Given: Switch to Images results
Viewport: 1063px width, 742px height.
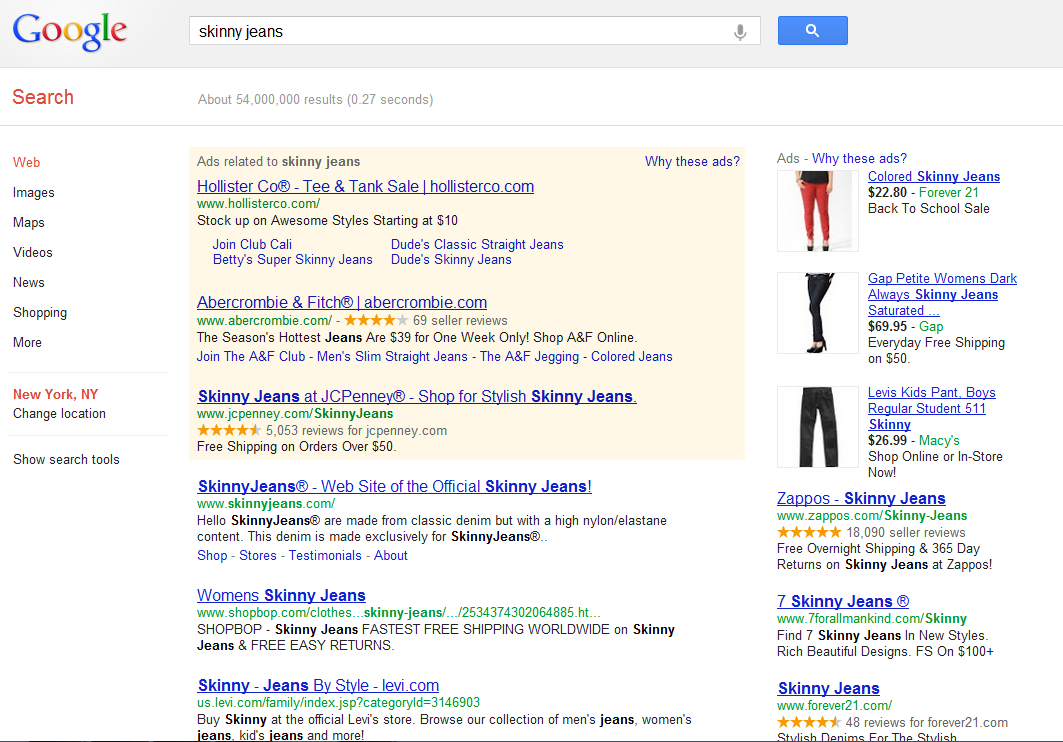Looking at the screenshot, I should pos(33,192).
